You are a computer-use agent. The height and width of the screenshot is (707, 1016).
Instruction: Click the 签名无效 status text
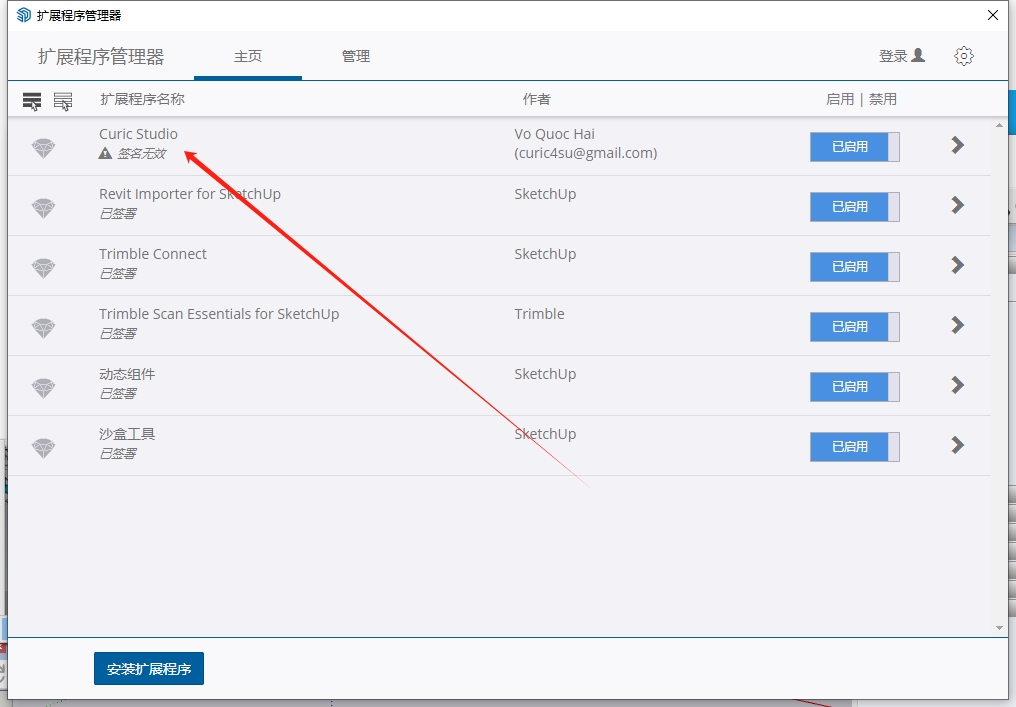click(x=141, y=154)
